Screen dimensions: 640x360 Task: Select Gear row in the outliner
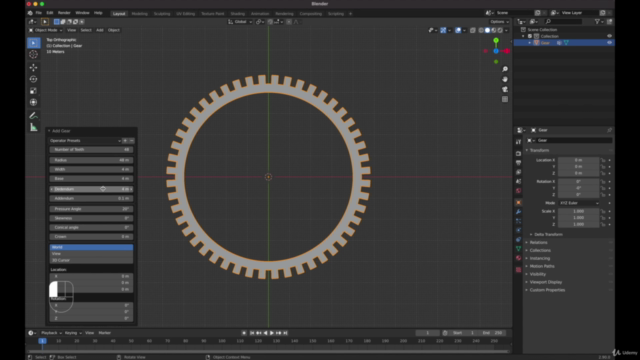point(564,42)
